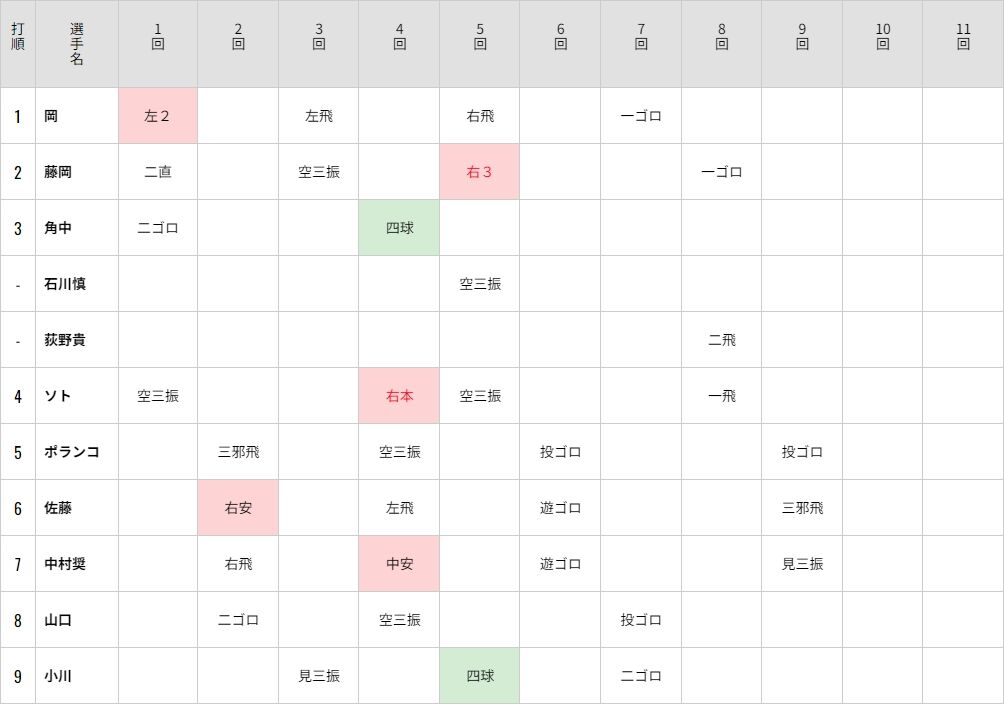
Task: Click 中村奨's 中安 result cell
Action: (399, 564)
